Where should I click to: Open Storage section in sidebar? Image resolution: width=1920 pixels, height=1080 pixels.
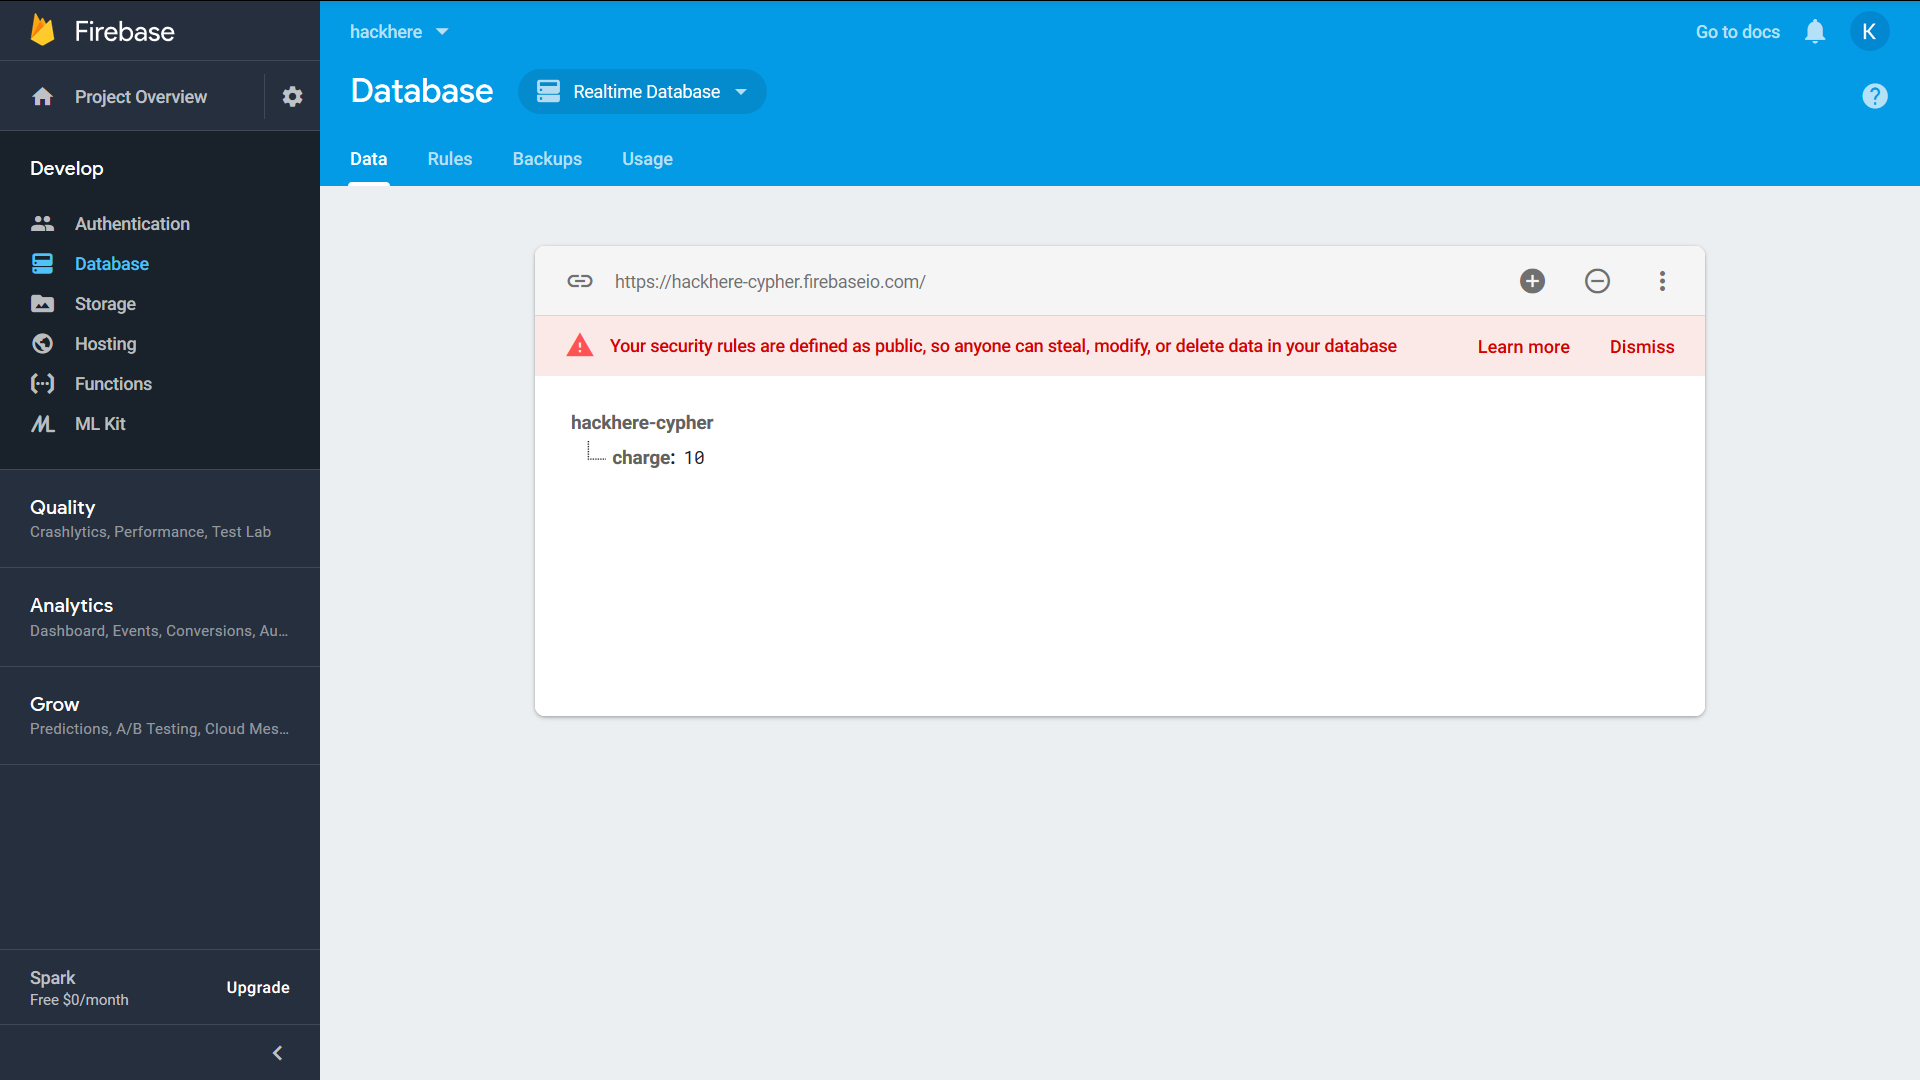tap(105, 304)
